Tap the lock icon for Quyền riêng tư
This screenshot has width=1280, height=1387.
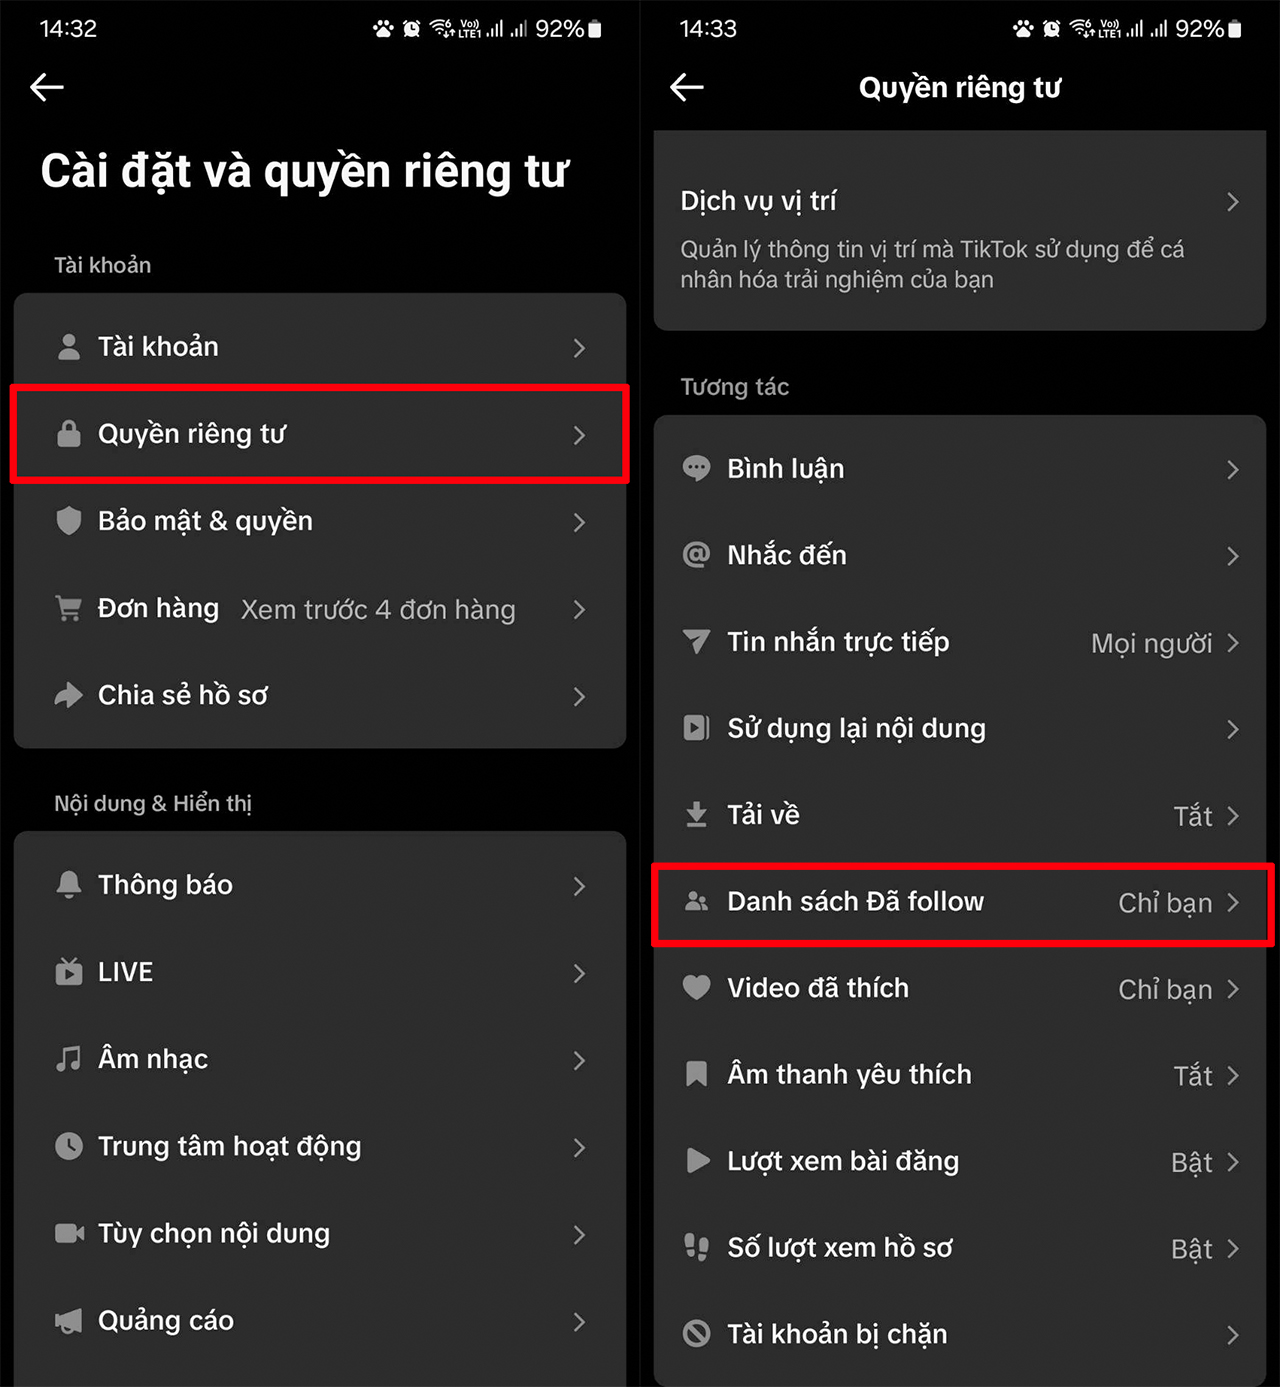[69, 434]
